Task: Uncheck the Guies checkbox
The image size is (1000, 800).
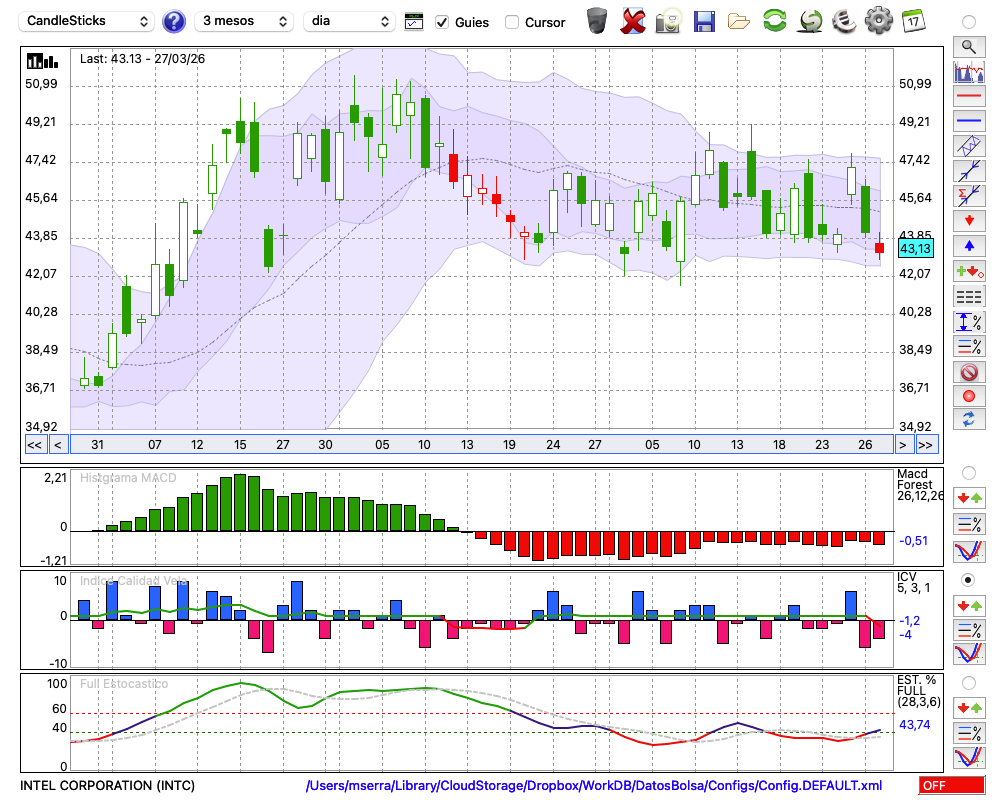Action: pos(442,22)
